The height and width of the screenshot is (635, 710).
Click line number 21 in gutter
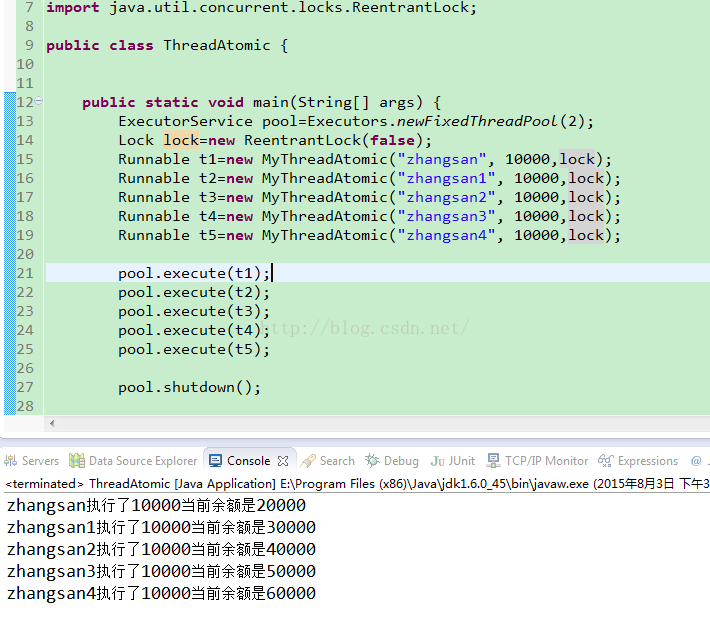25,273
